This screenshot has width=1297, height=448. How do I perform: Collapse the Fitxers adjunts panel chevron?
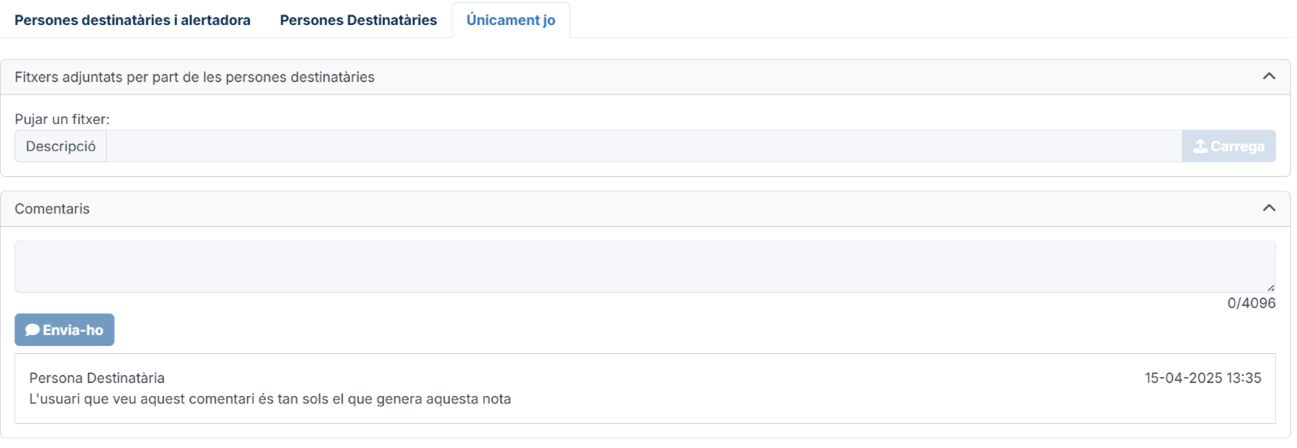pos(1269,76)
